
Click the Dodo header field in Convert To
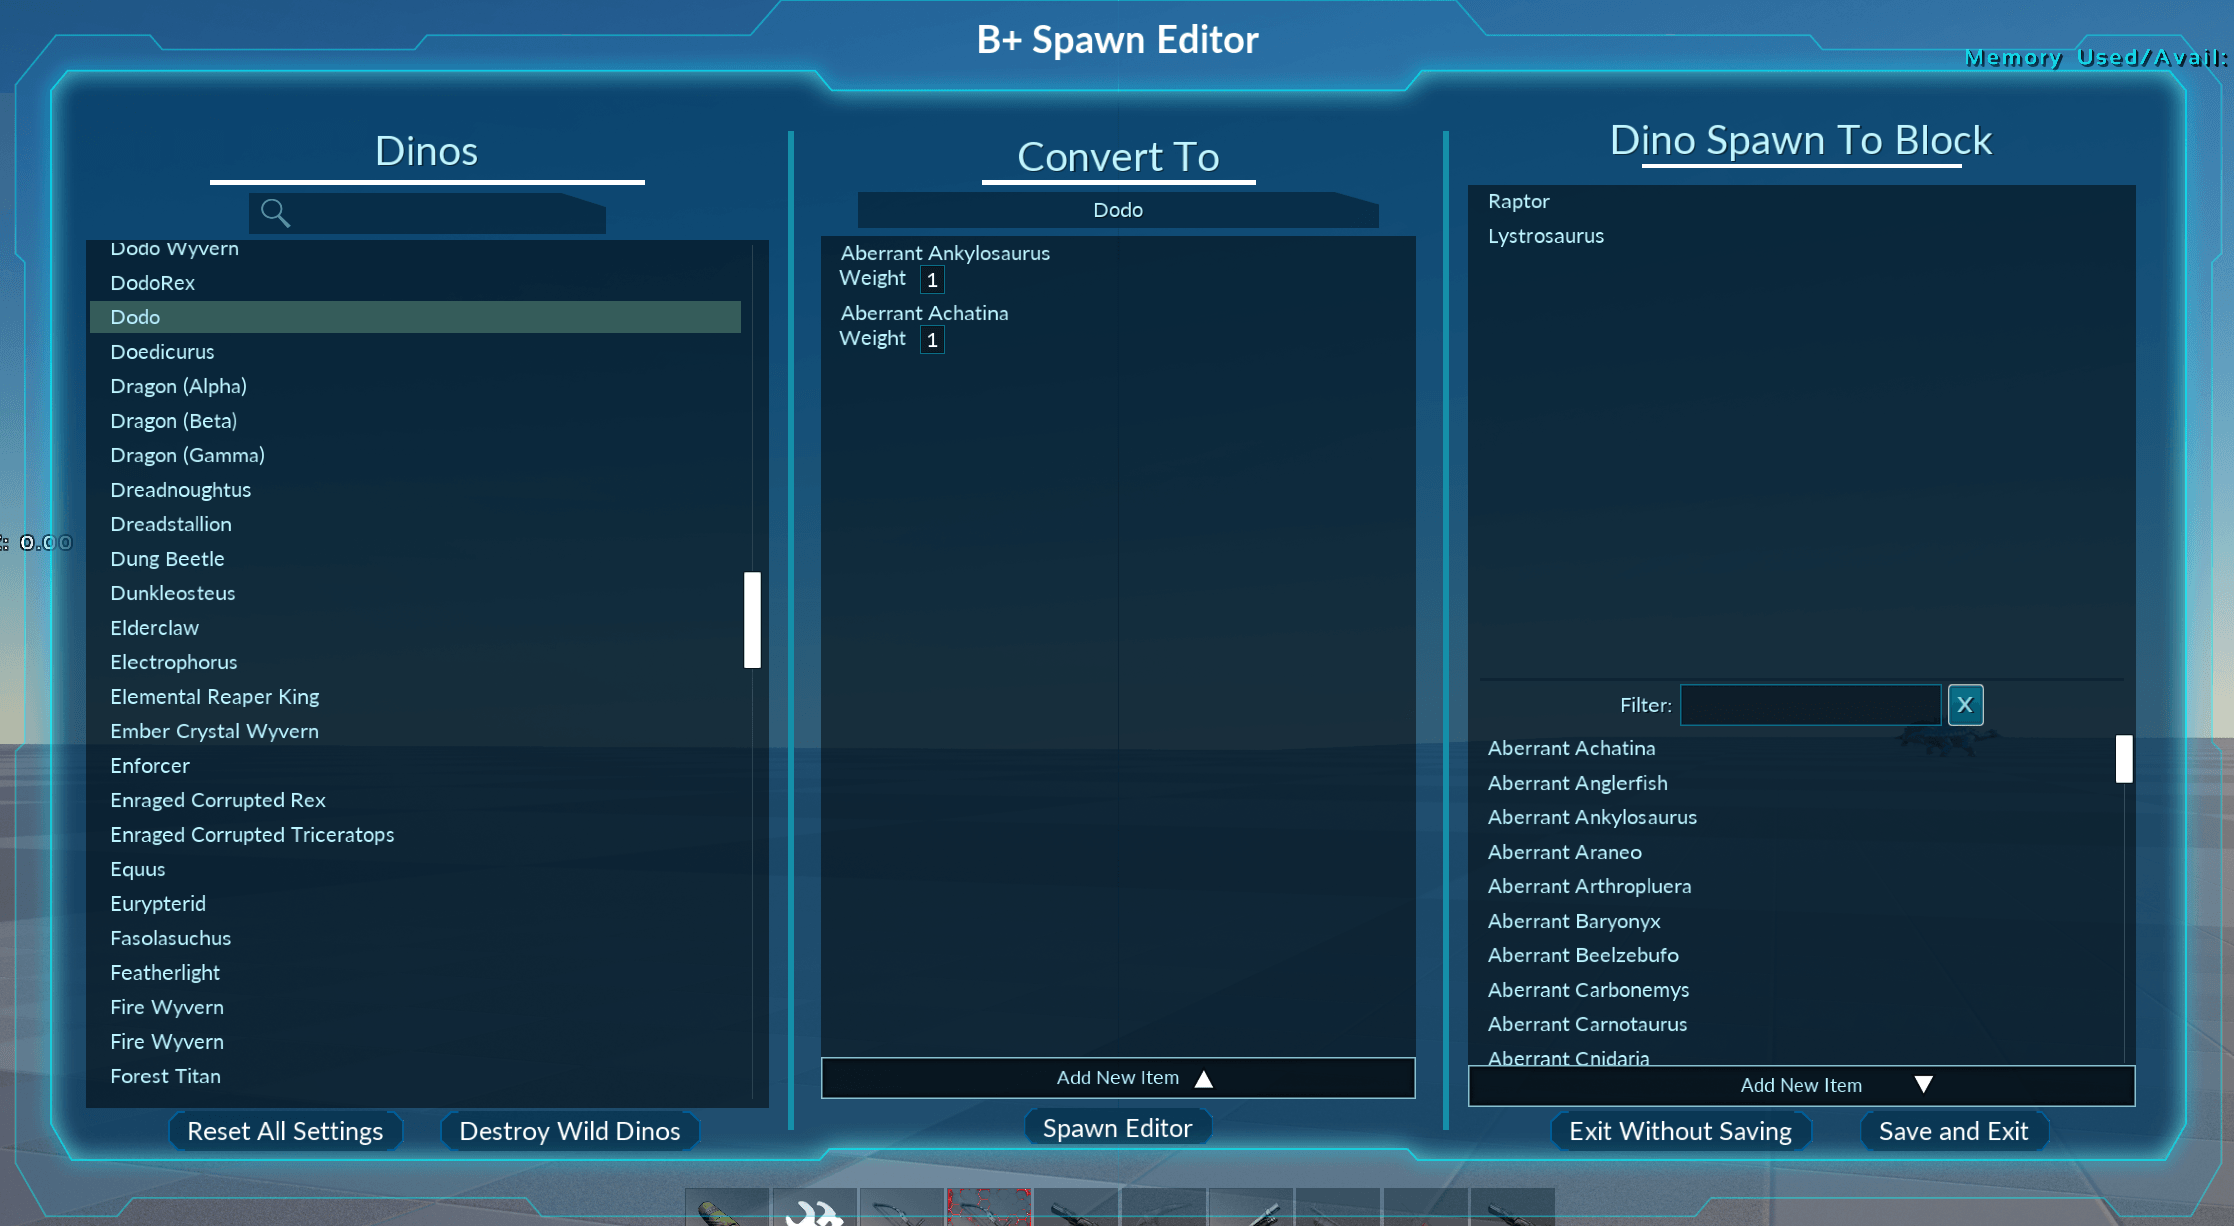pyautogui.click(x=1117, y=210)
